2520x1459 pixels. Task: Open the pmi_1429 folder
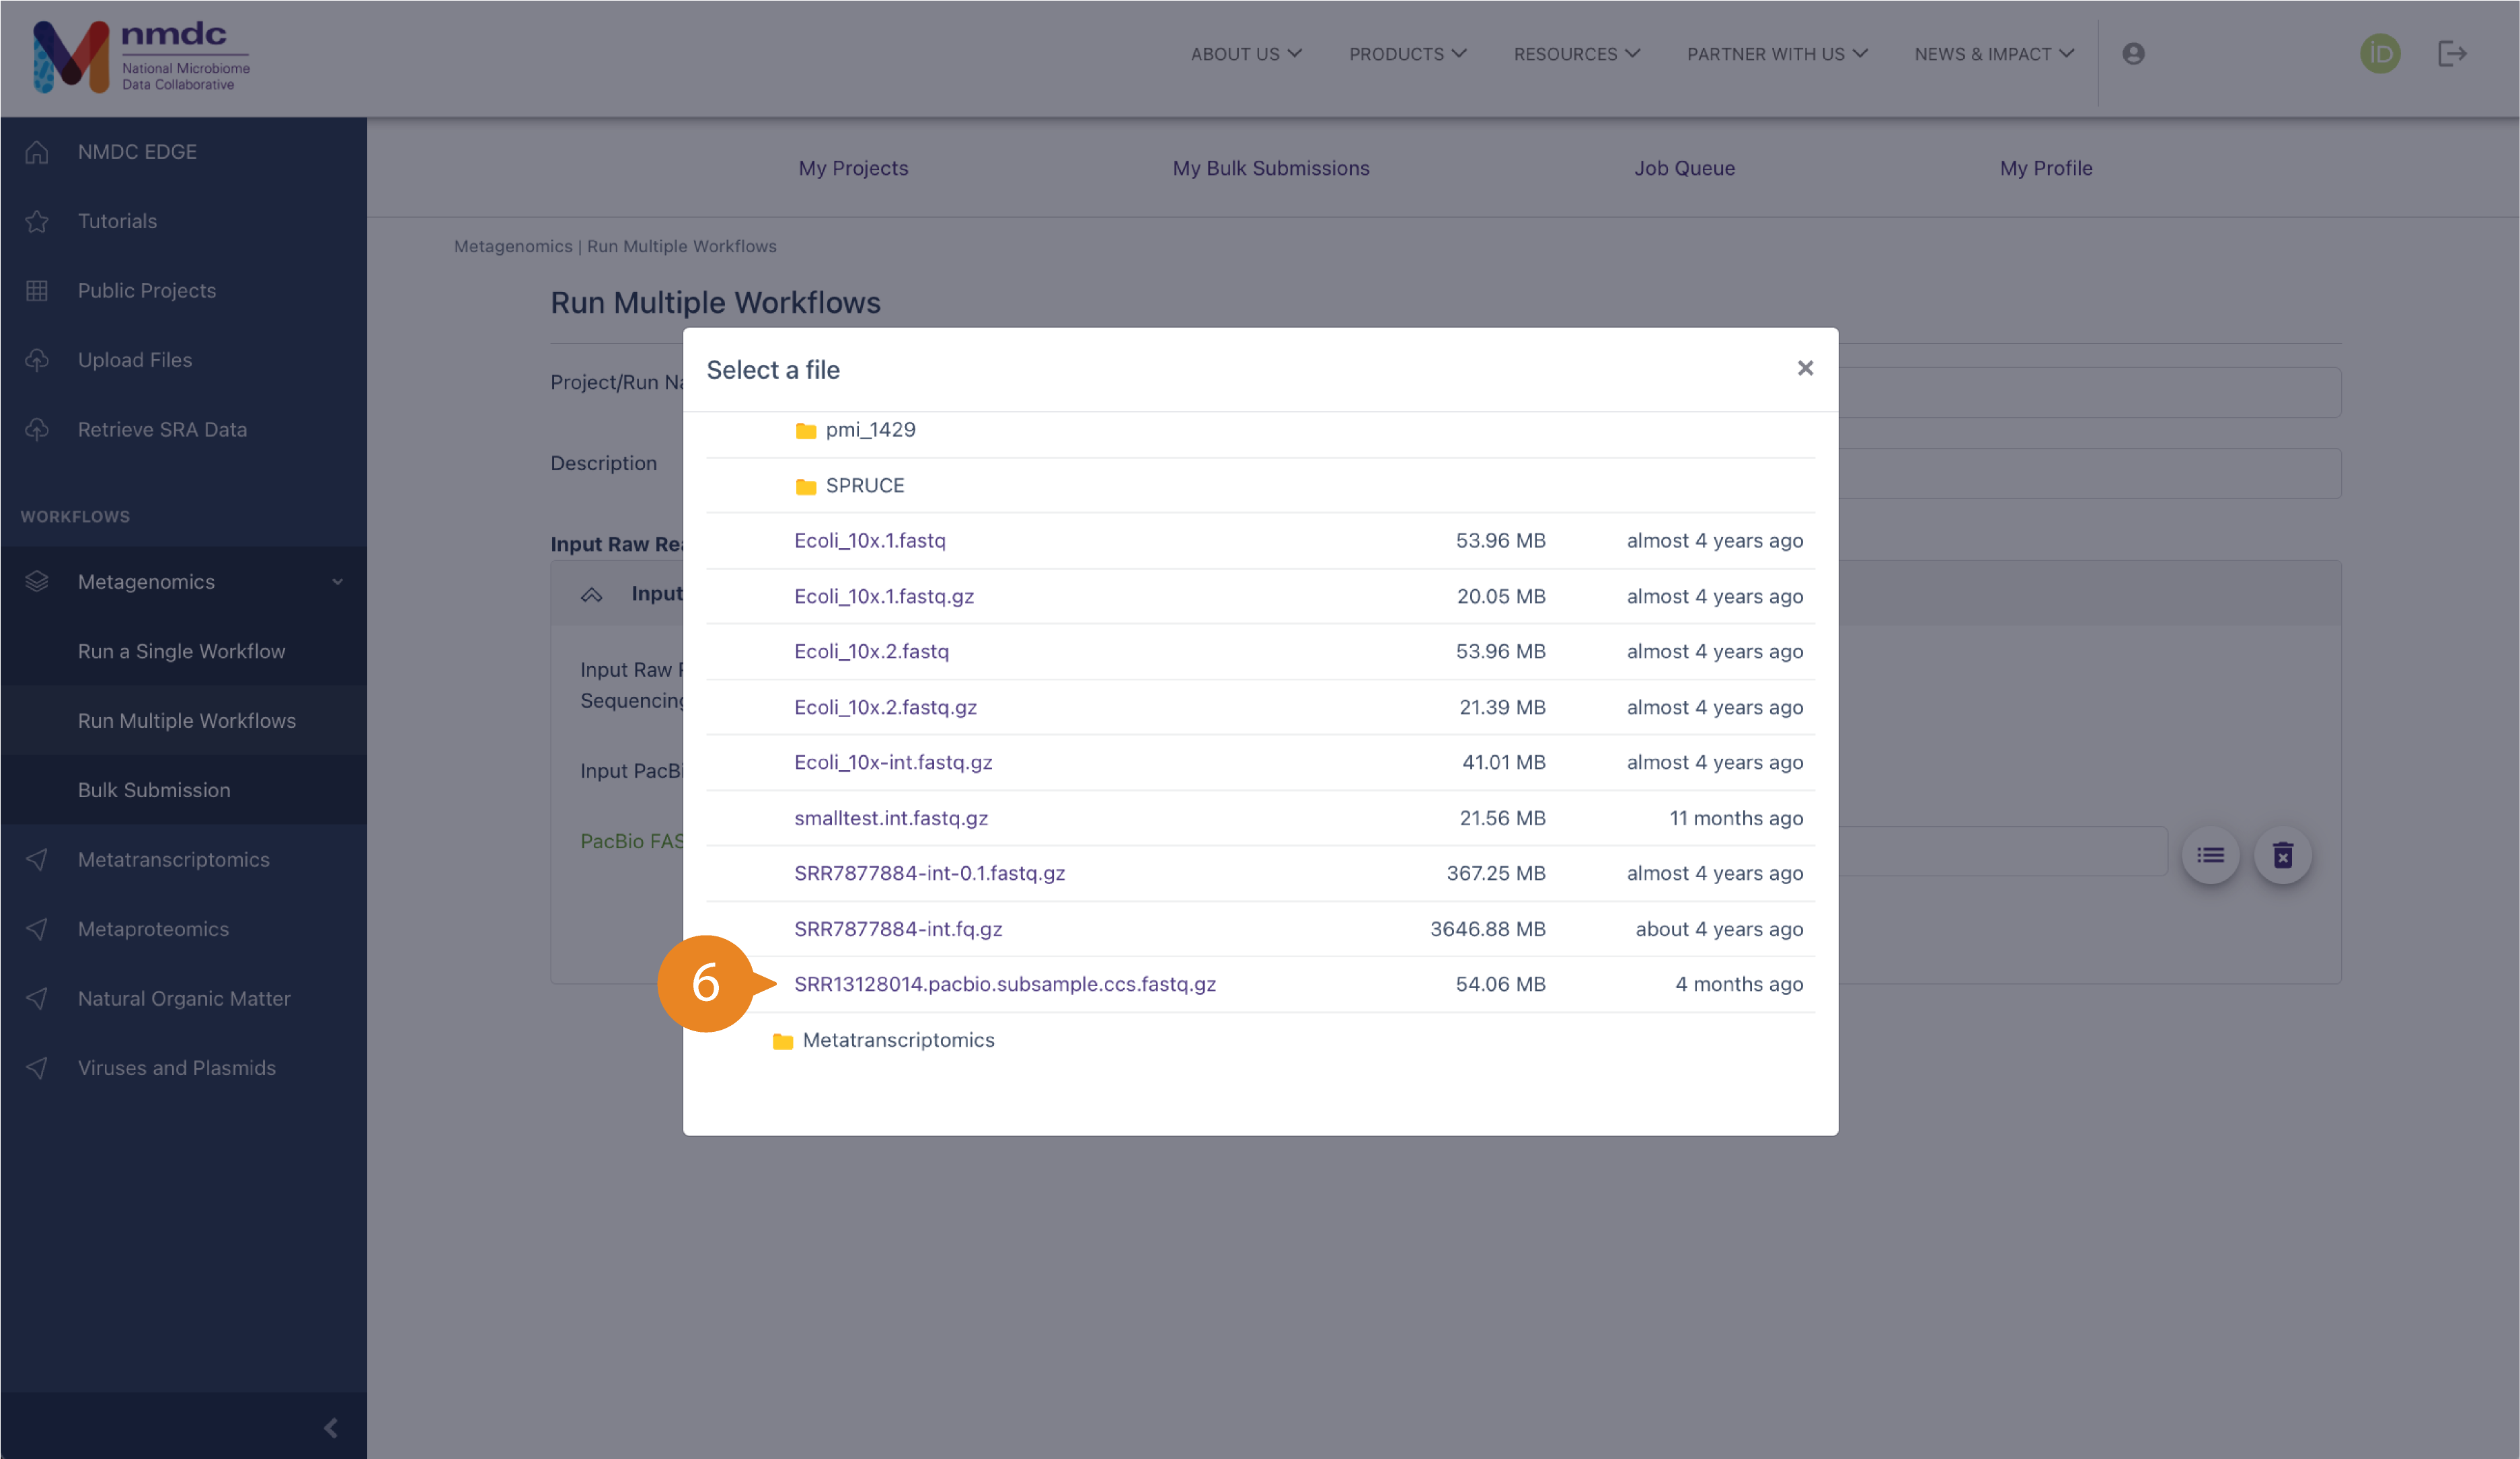(856, 430)
